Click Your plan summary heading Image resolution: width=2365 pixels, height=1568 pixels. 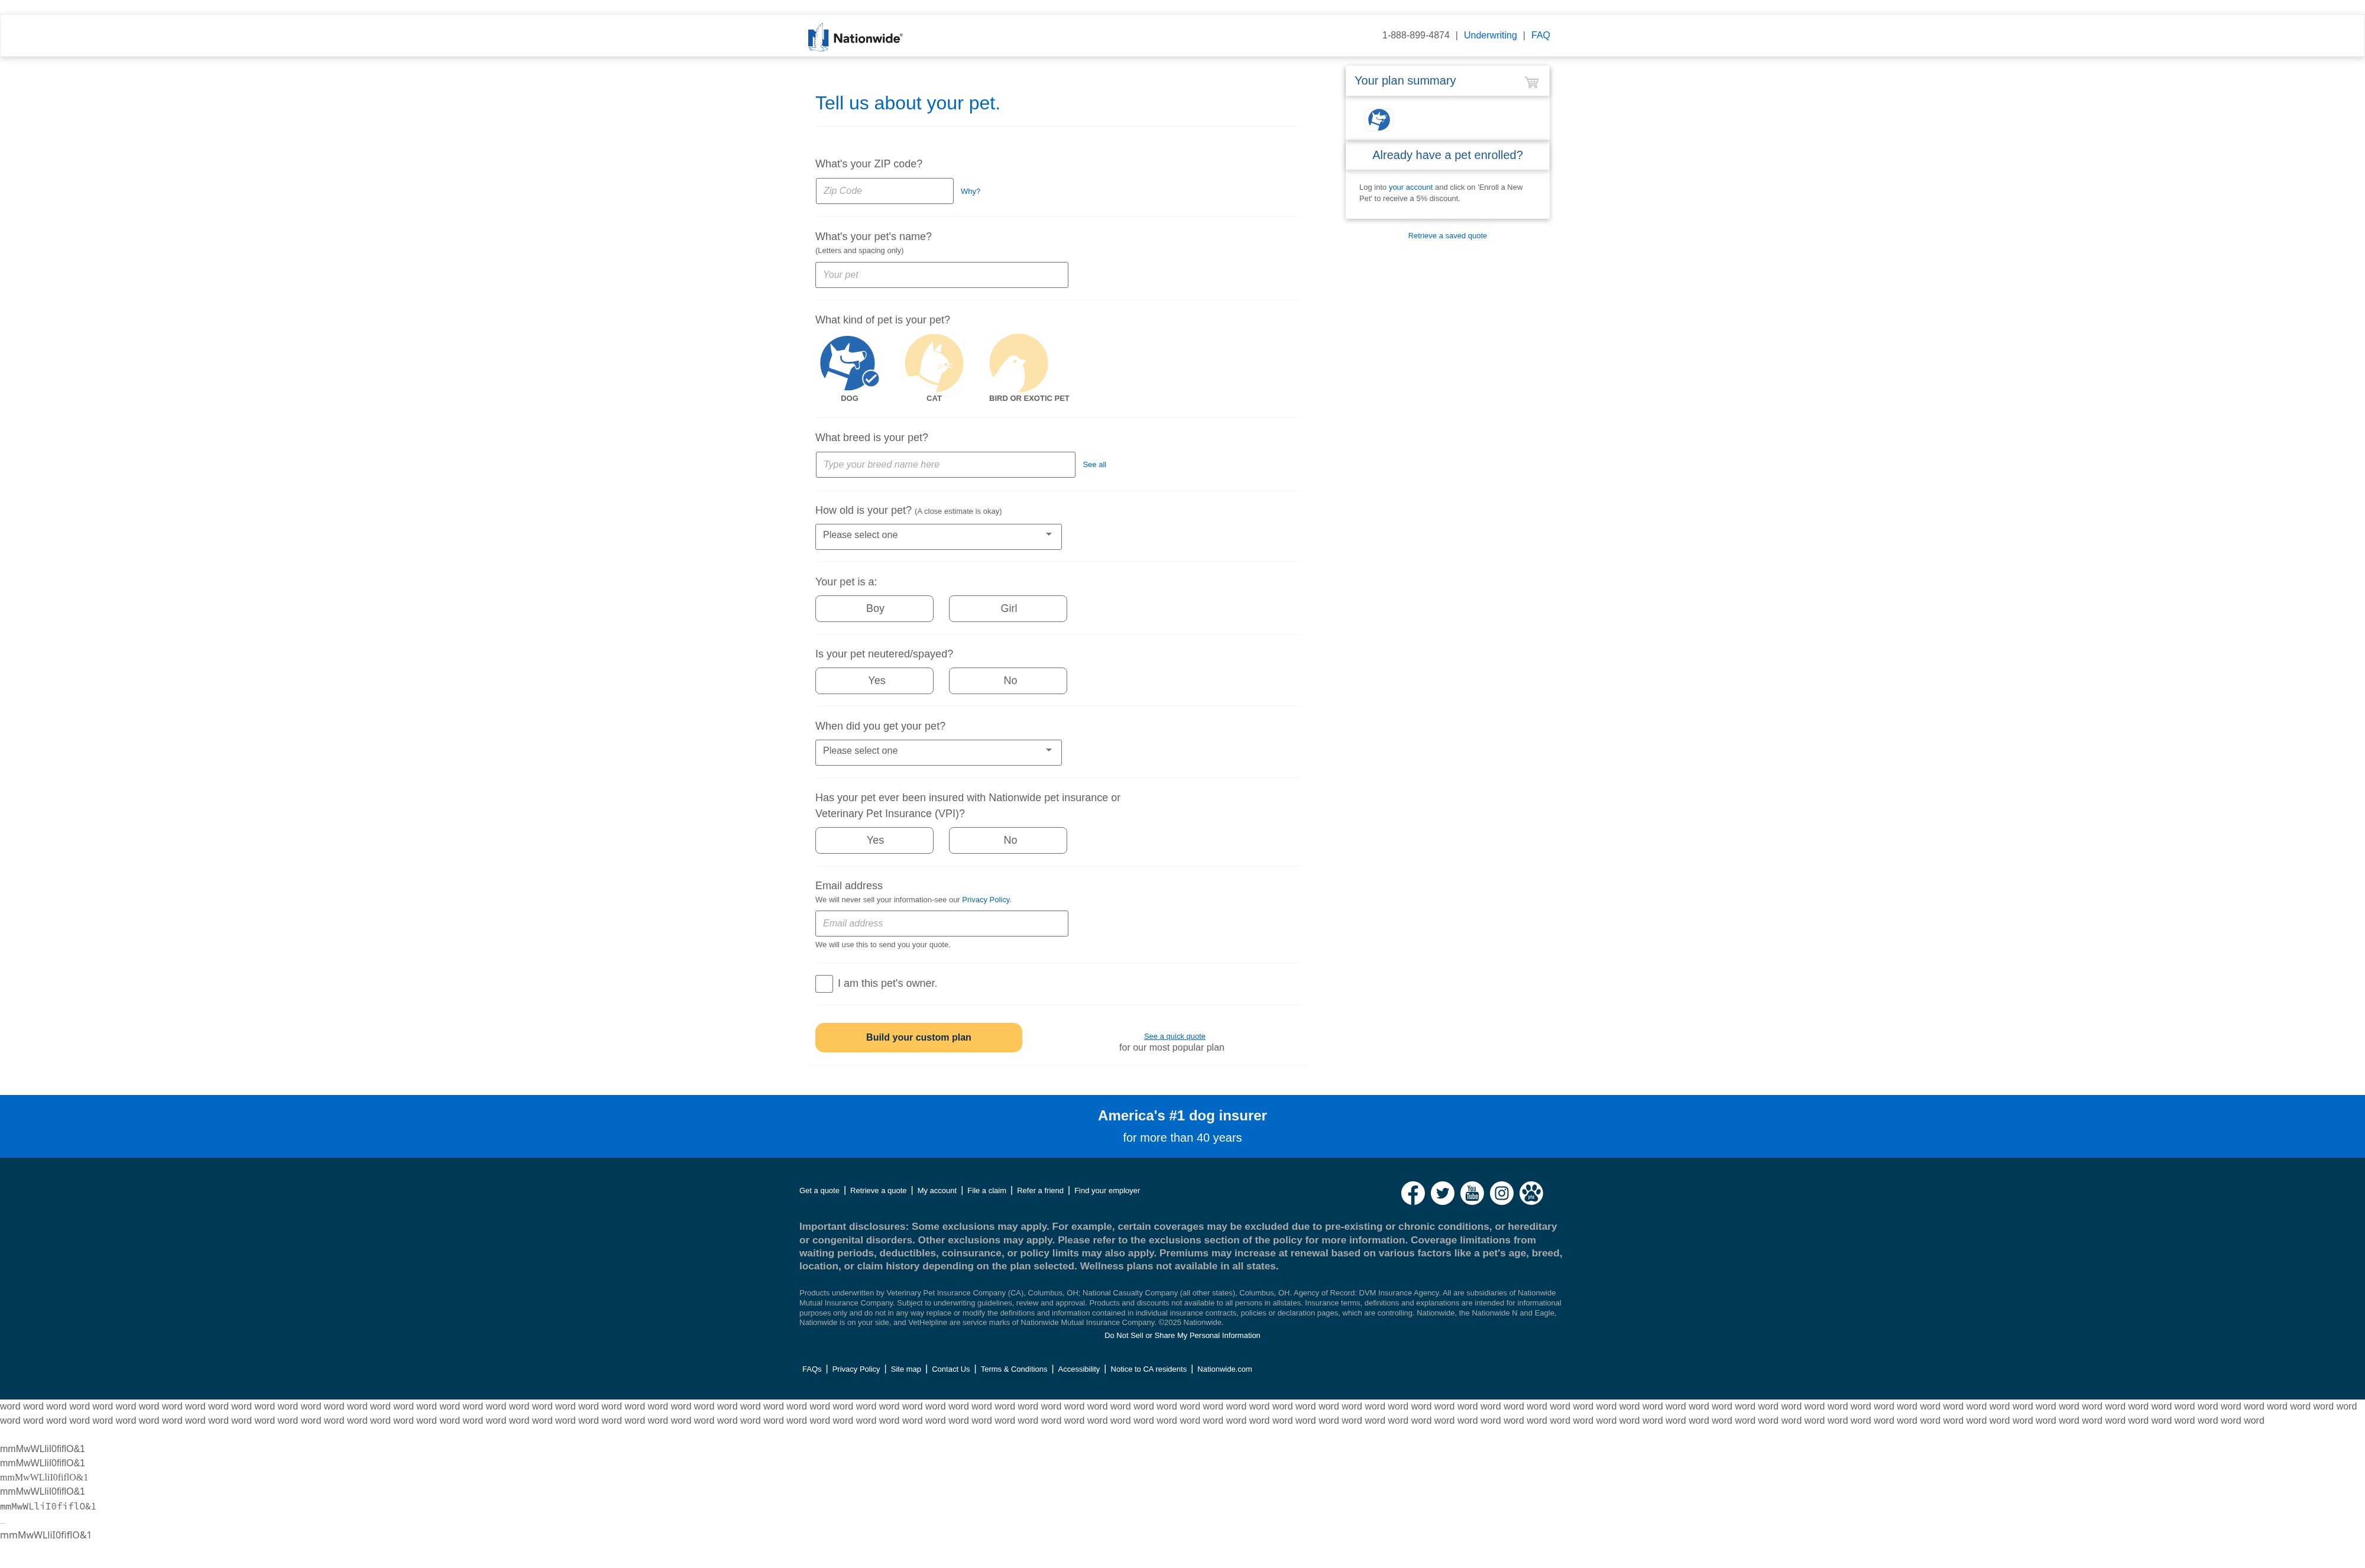click(x=1404, y=81)
